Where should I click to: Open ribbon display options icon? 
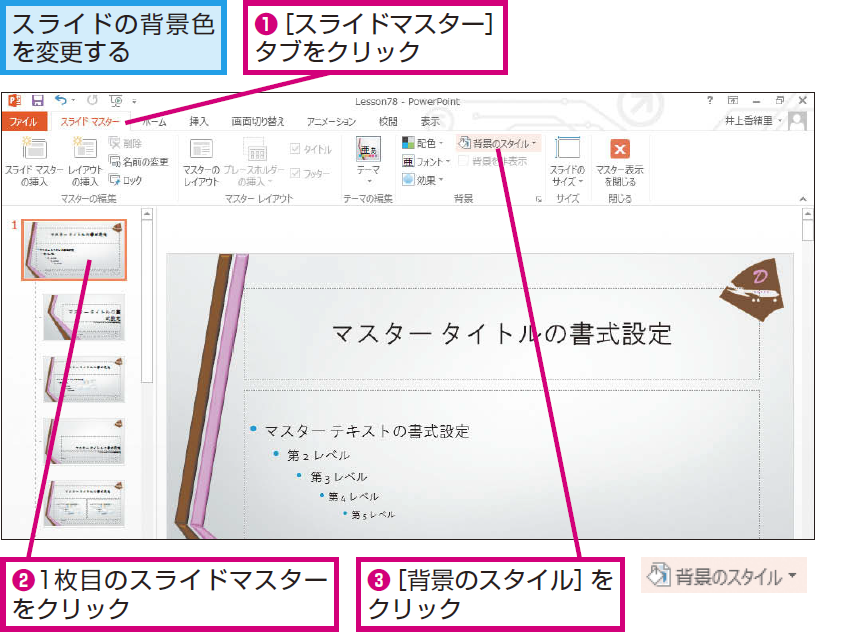tap(733, 100)
